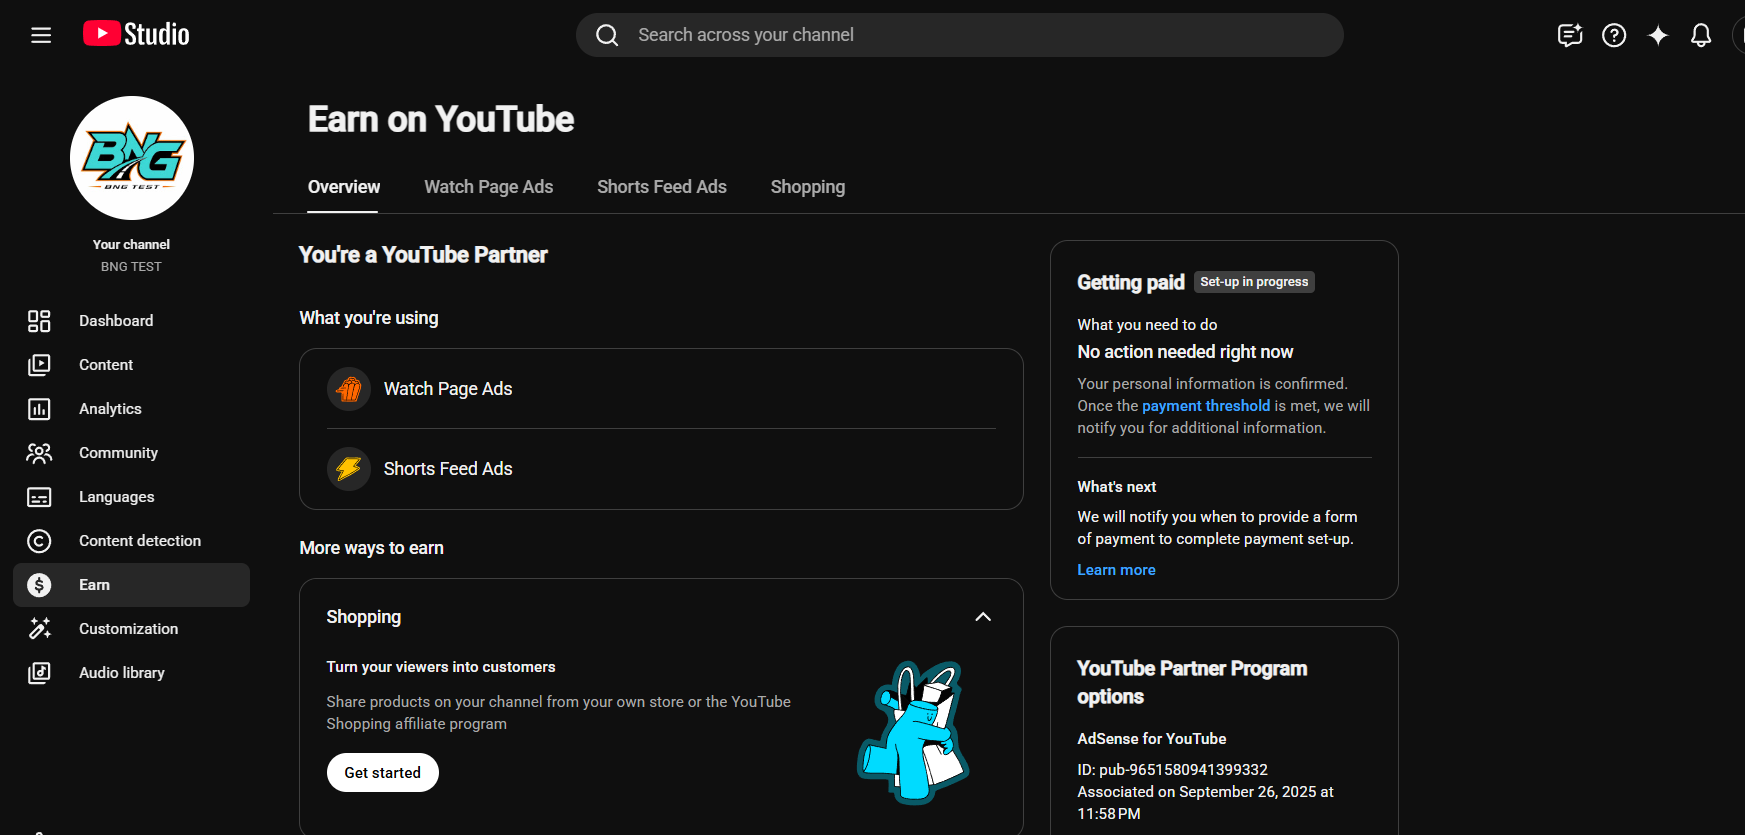The image size is (1745, 835).
Task: Click the Watch Page Ads orange icon
Action: [x=349, y=389]
